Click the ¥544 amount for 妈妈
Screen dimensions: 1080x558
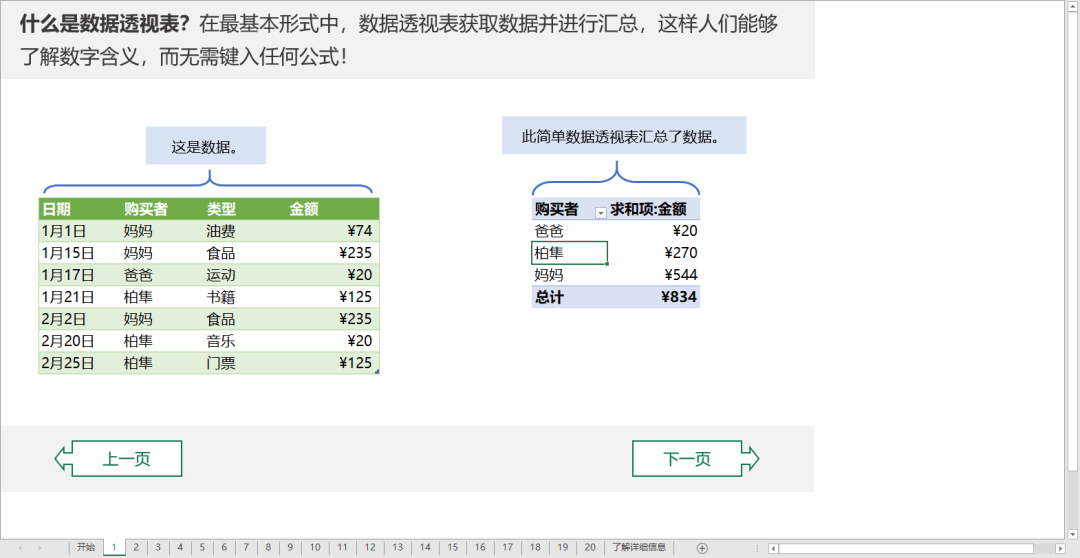679,275
